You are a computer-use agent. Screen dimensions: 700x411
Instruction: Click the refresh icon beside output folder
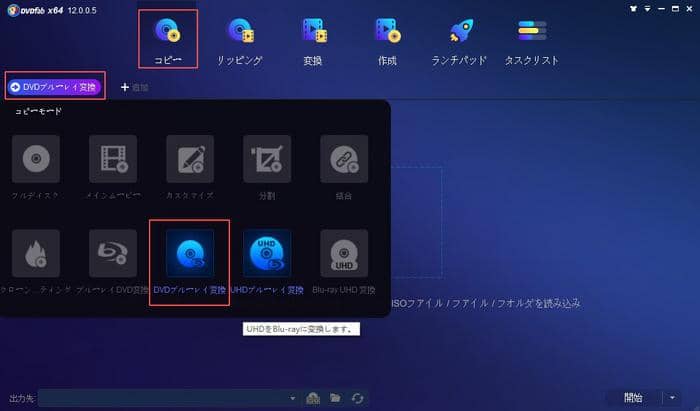pos(358,398)
